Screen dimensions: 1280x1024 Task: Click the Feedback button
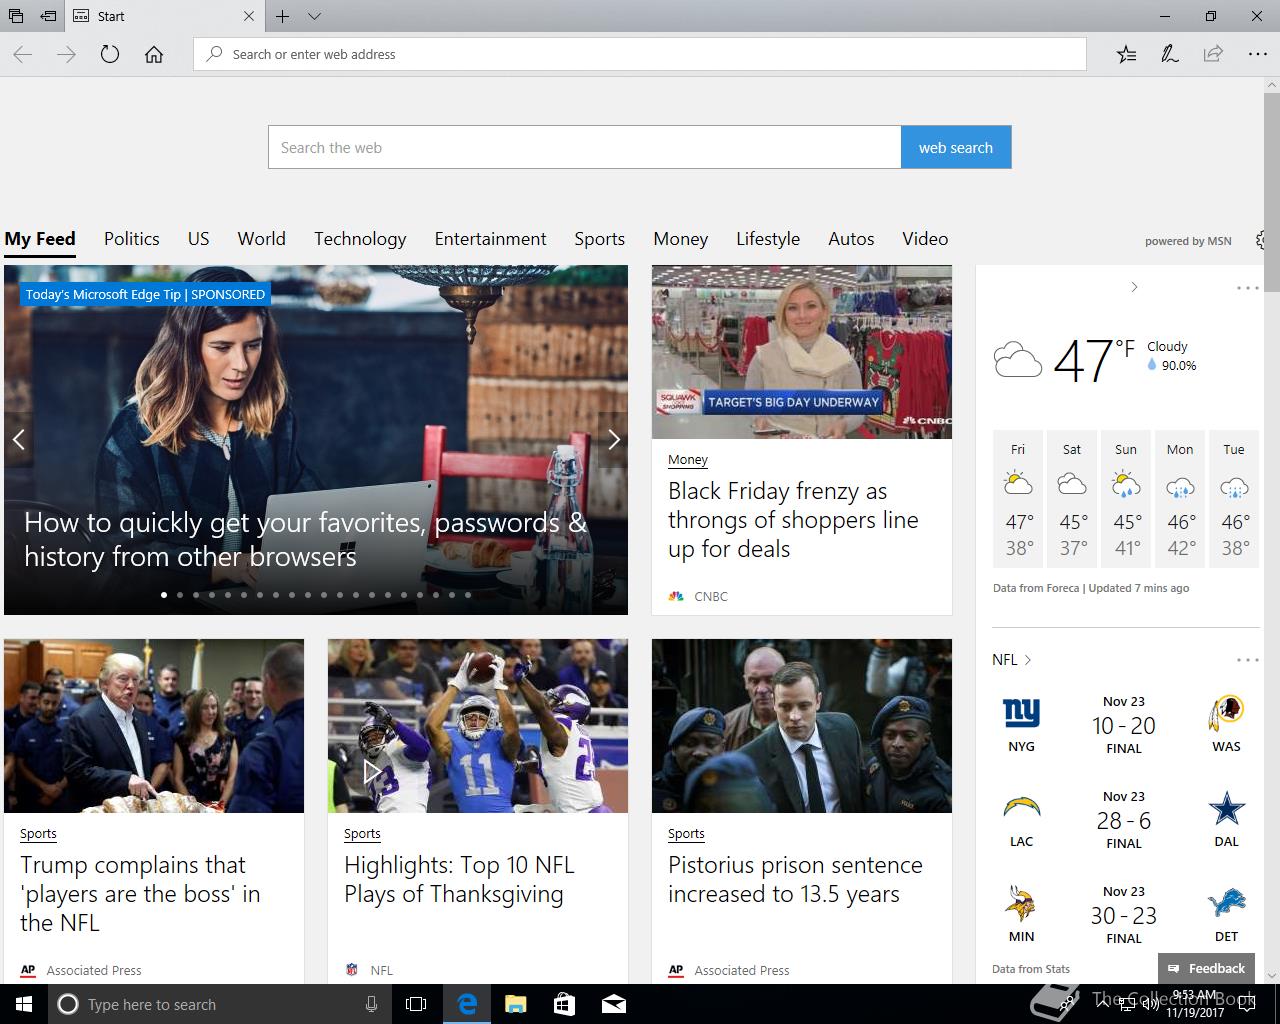1207,968
